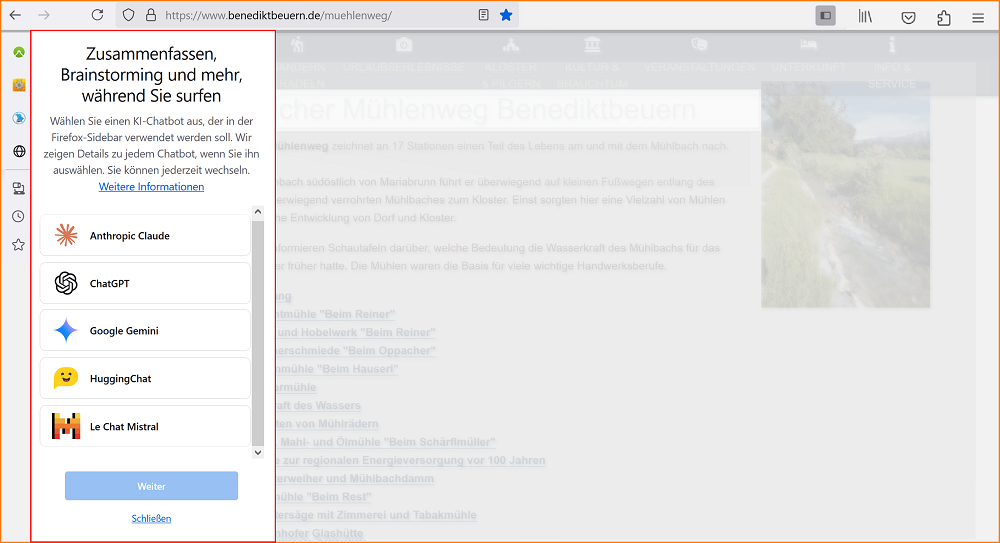Reload the current page
The height and width of the screenshot is (543, 1000).
click(97, 15)
